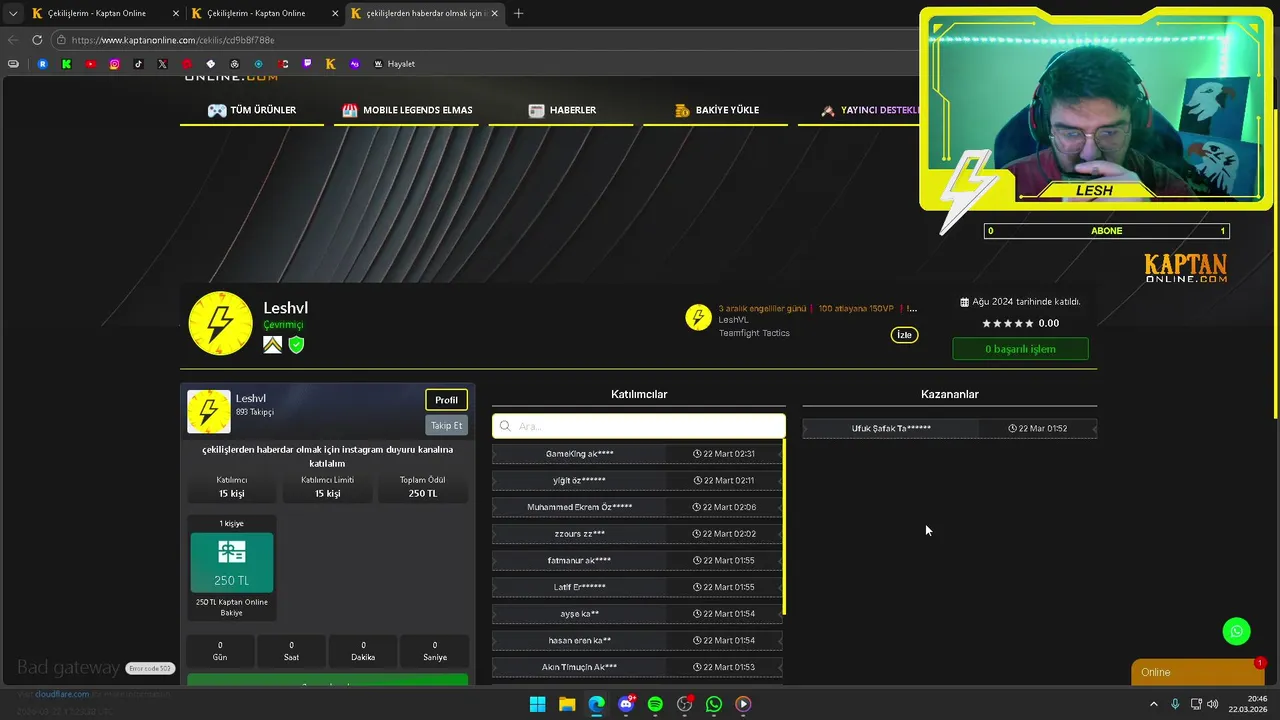
Task: Open the Online chat widget
Action: pos(1197,672)
